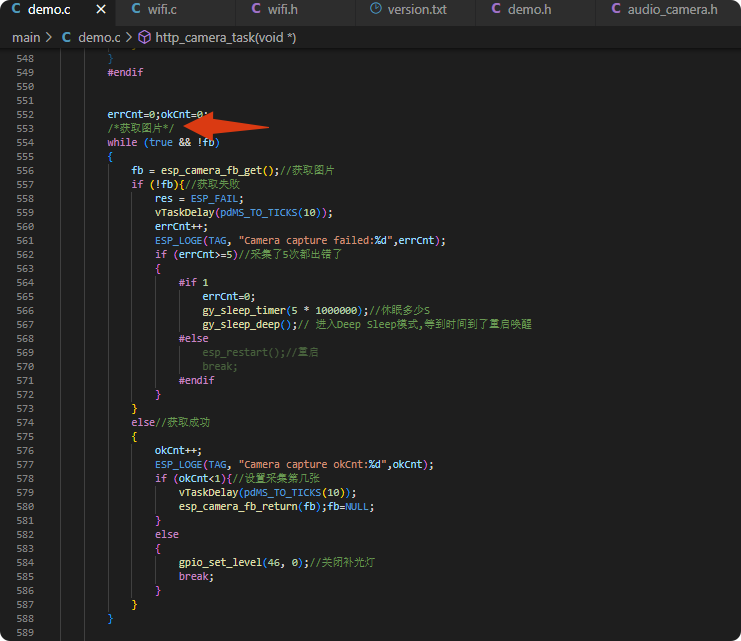Click the C icon on audio_camera.h tab
The width and height of the screenshot is (741, 641).
coord(616,9)
